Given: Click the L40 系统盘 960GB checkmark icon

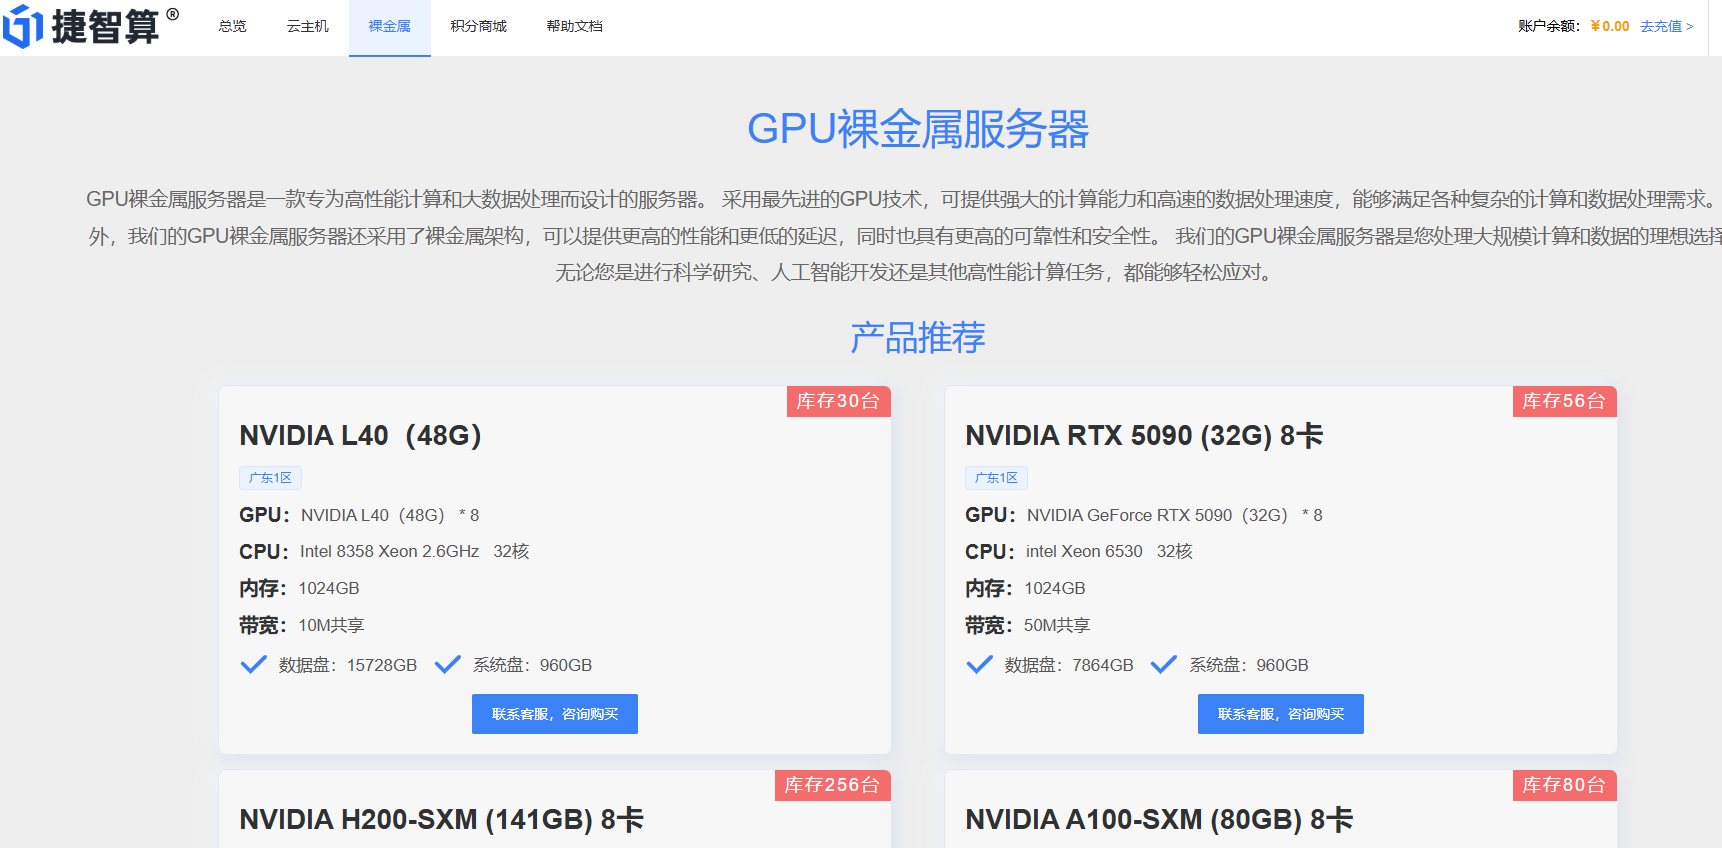Looking at the screenshot, I should pos(448,665).
